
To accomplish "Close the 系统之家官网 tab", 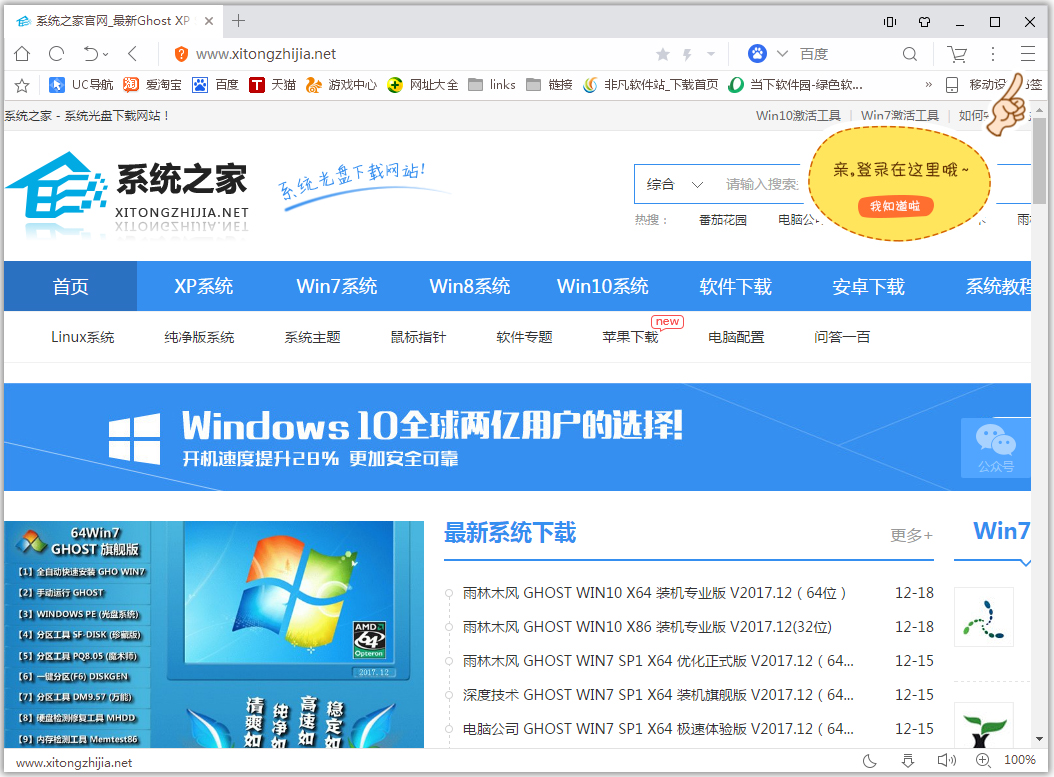I will (x=209, y=21).
